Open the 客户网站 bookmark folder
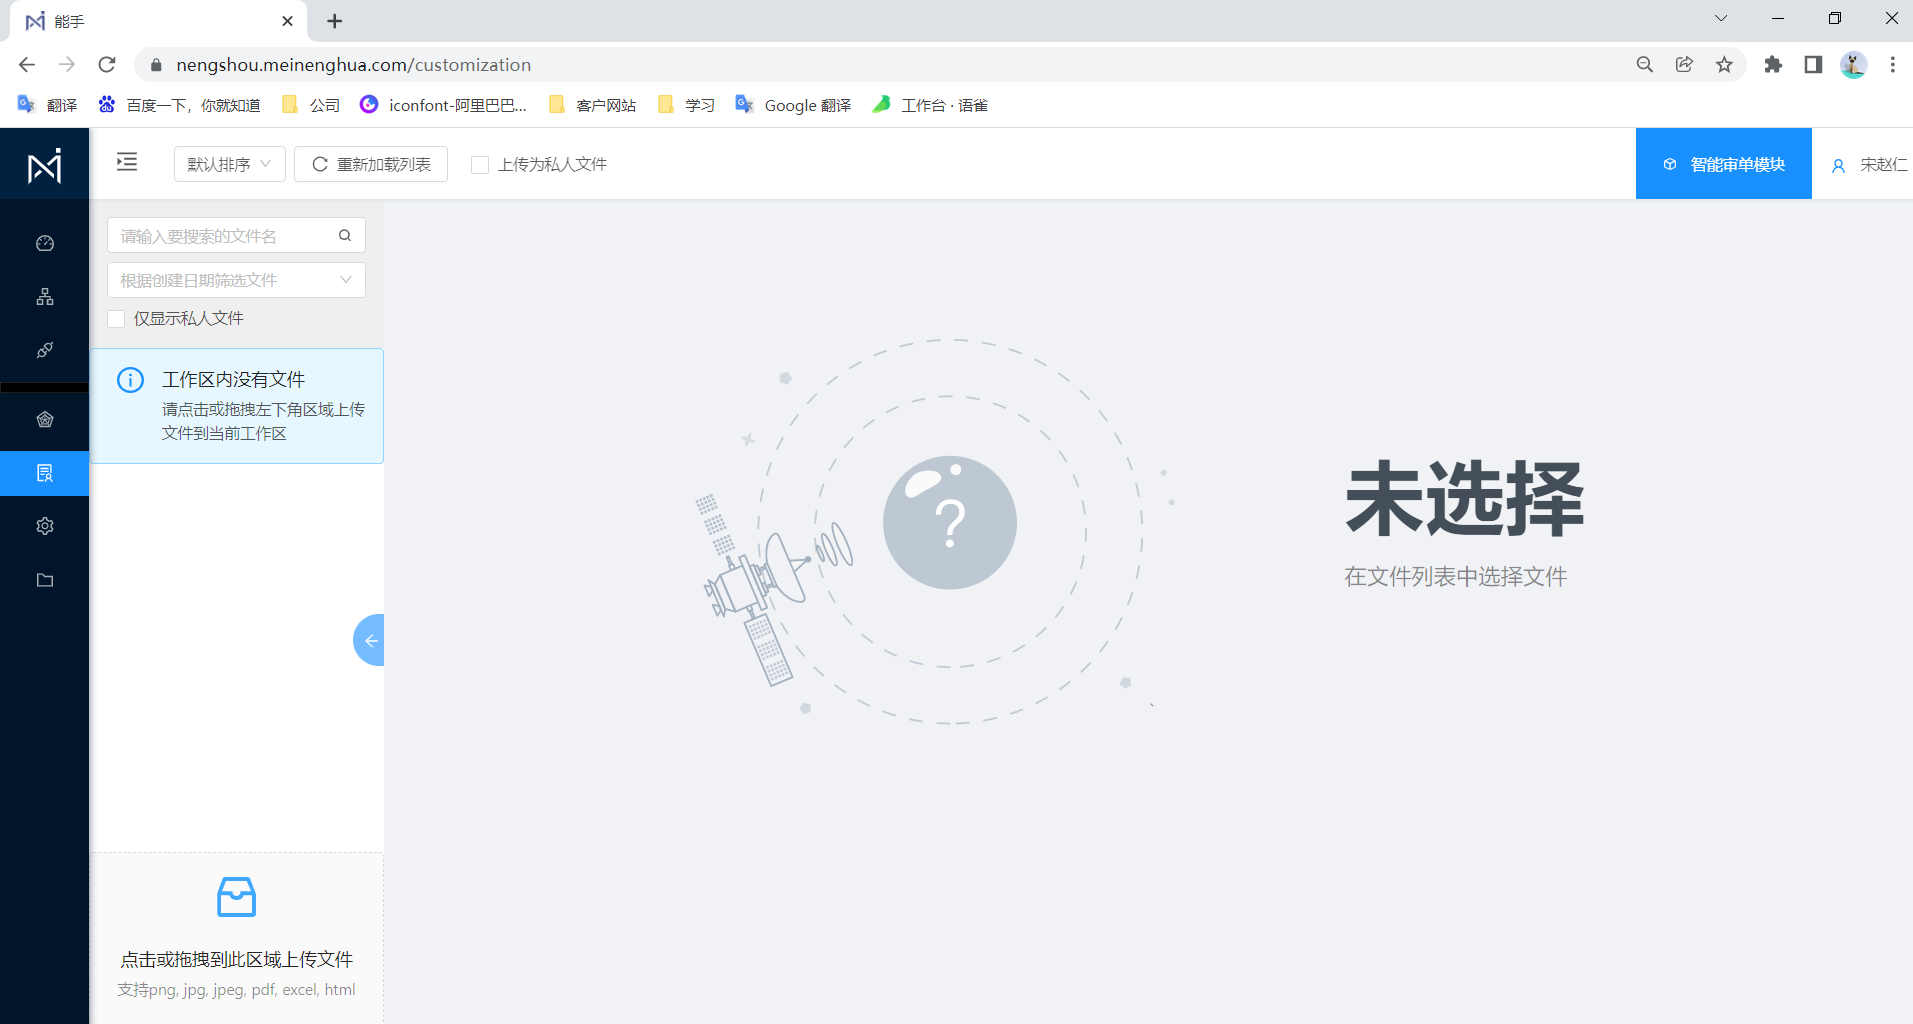This screenshot has height=1024, width=1913. pyautogui.click(x=593, y=105)
